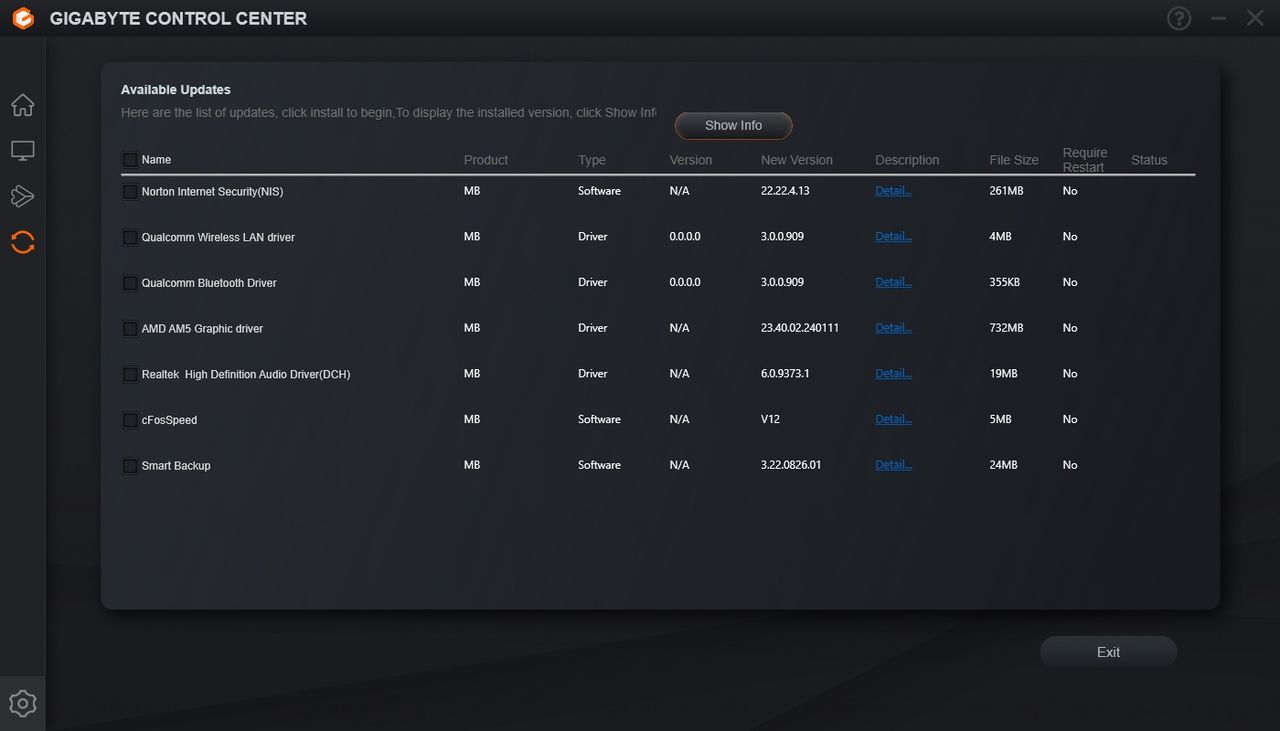This screenshot has height=731, width=1280.
Task: Open Settings gear icon
Action: (22, 704)
